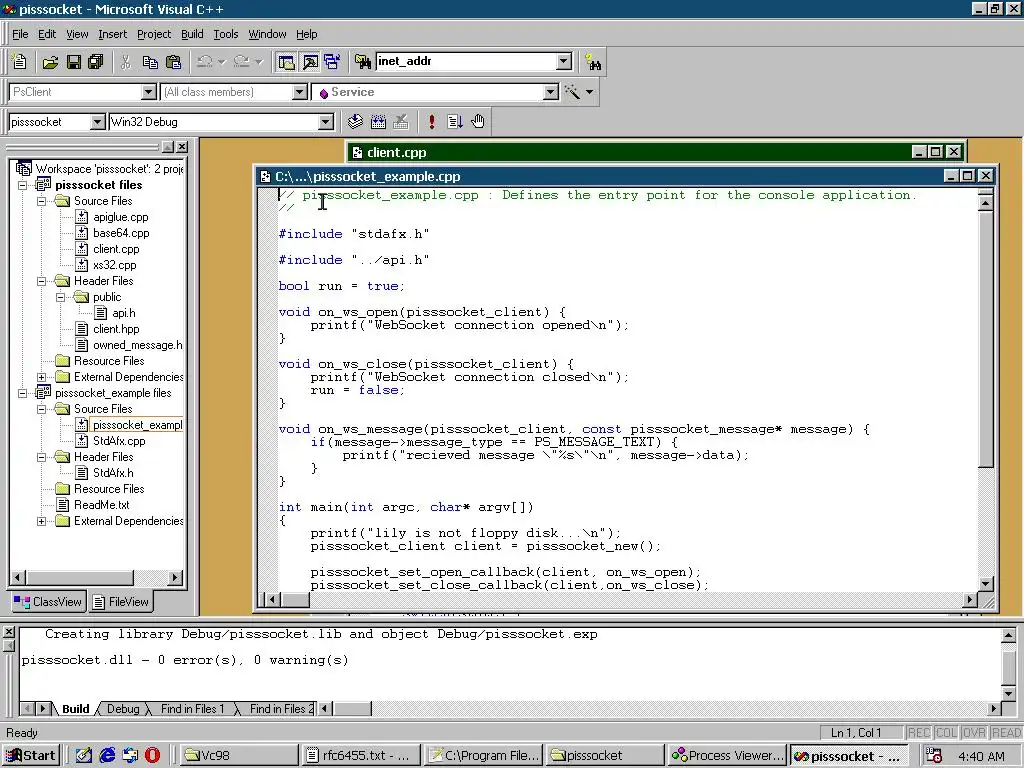Click the Save All toolbar icon
Viewport: 1024px width, 768px height.
point(96,62)
